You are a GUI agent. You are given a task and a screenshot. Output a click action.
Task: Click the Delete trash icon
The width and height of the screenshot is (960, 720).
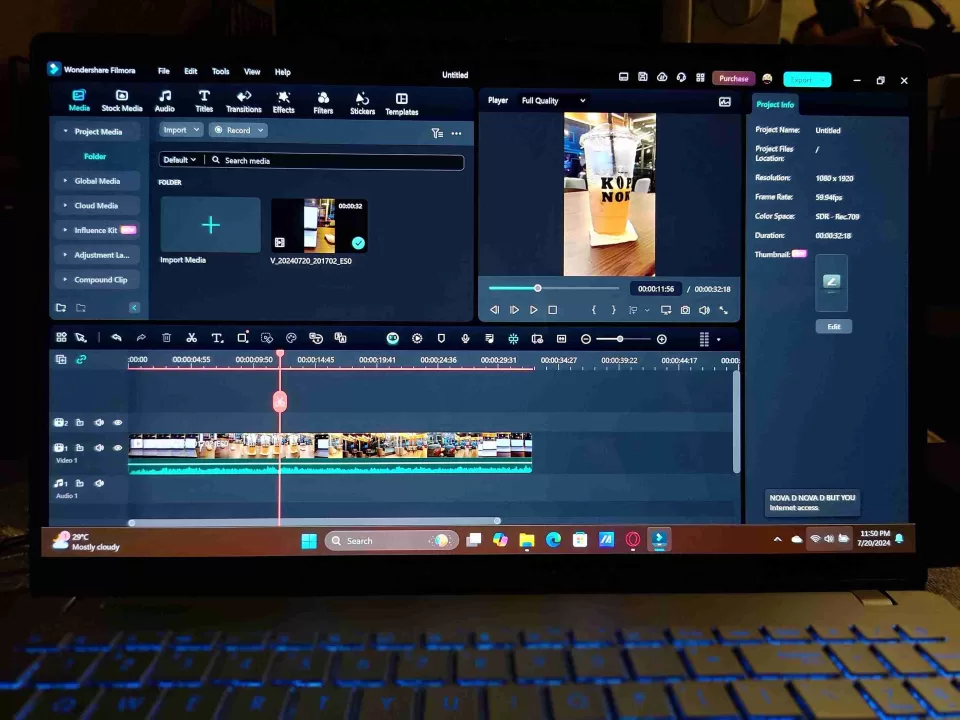[167, 337]
